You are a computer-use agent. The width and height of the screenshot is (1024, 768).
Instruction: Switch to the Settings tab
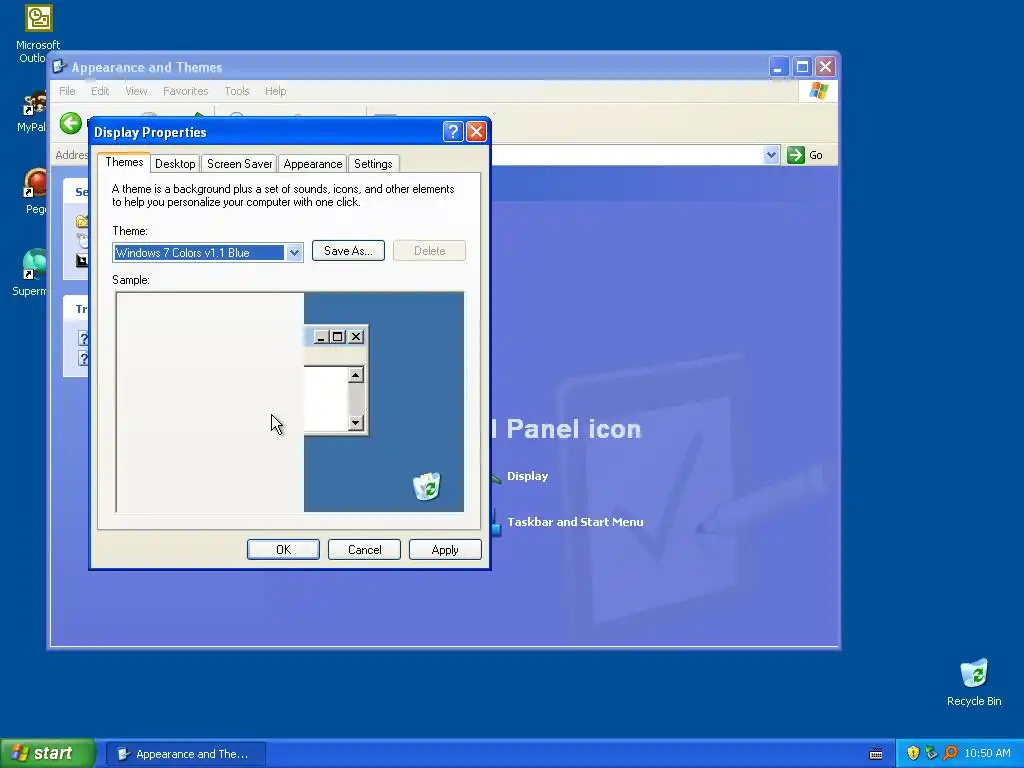[x=373, y=164]
